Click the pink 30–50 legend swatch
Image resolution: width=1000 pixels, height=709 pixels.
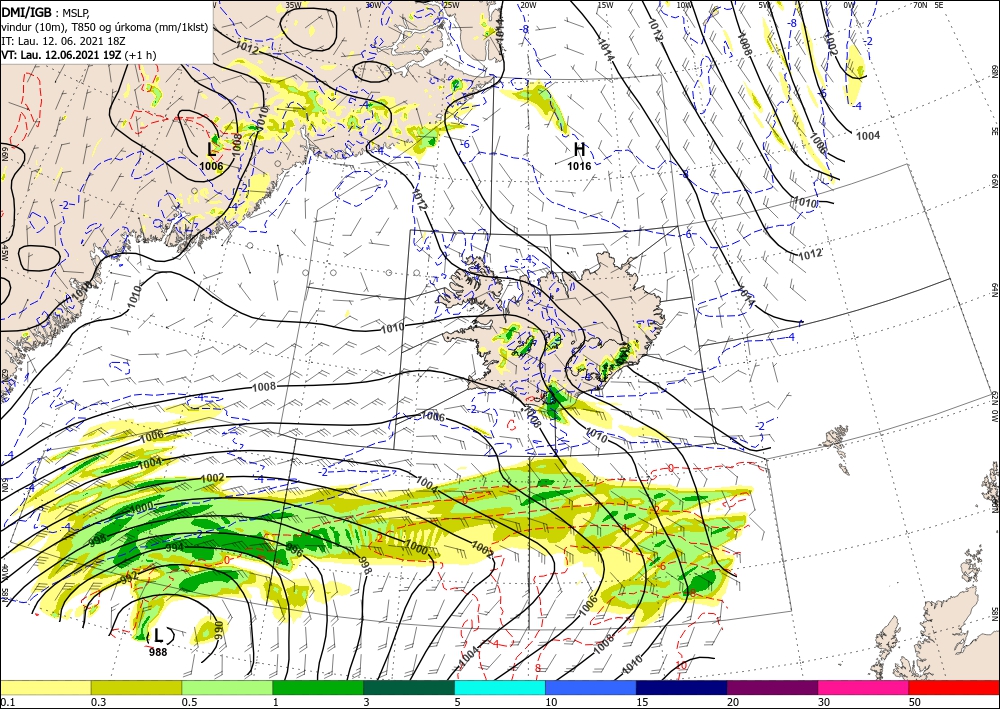click(x=864, y=687)
